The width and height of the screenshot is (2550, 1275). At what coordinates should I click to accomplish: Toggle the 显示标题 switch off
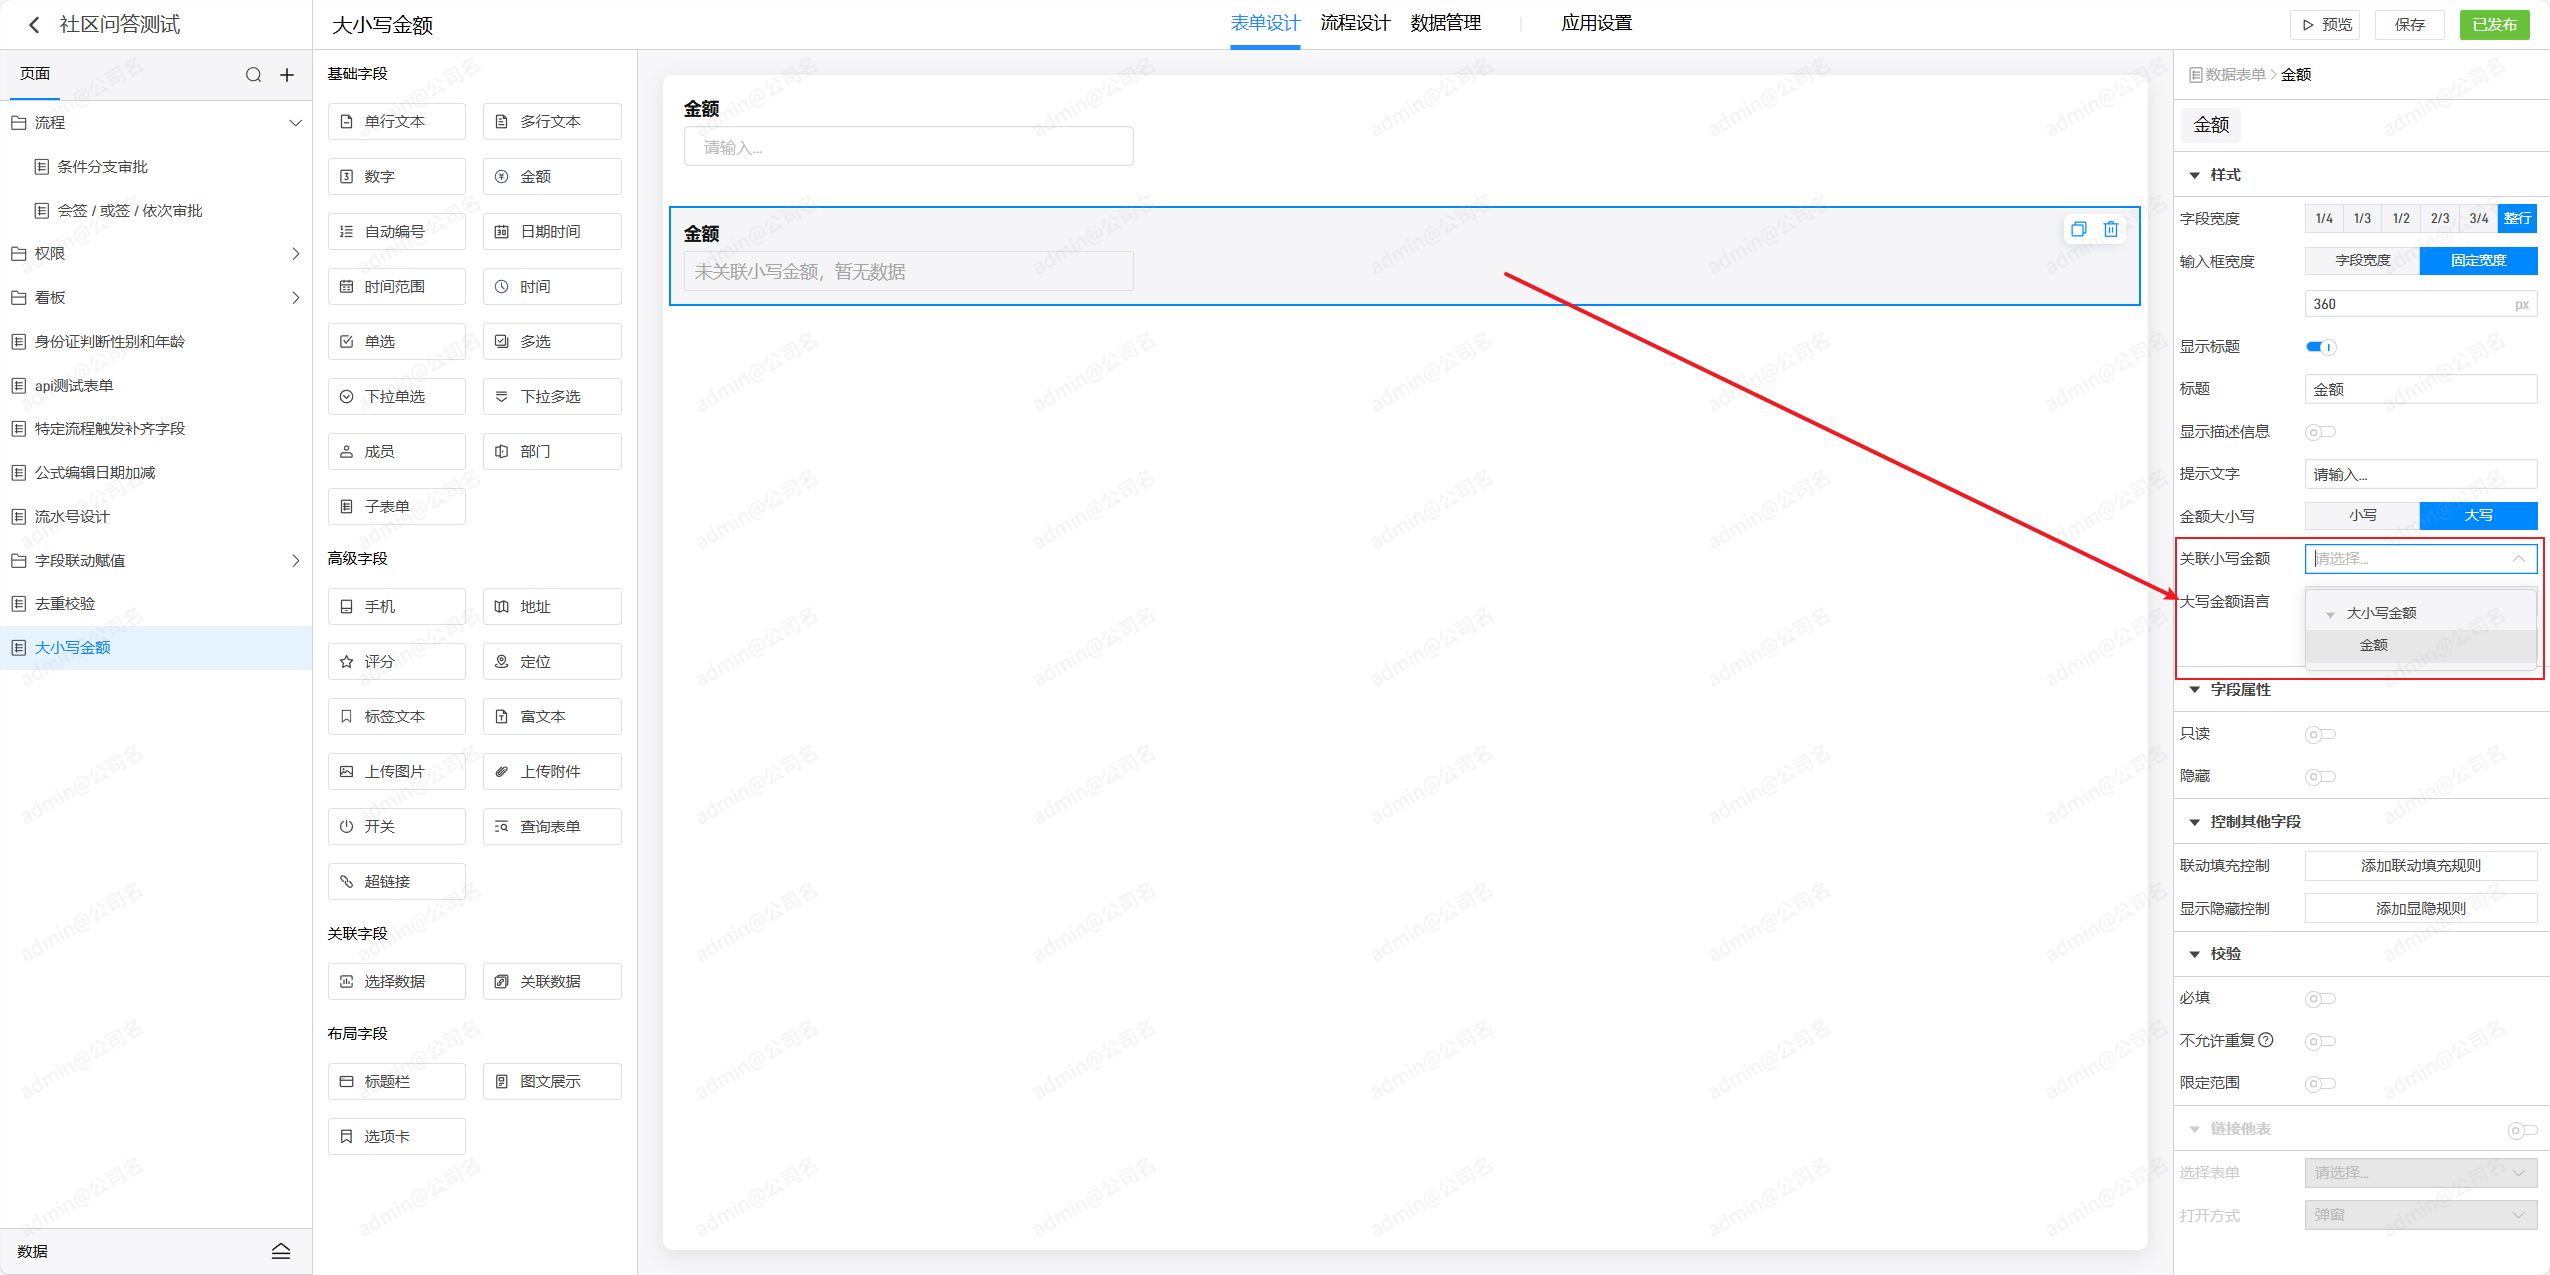pyautogui.click(x=2320, y=347)
